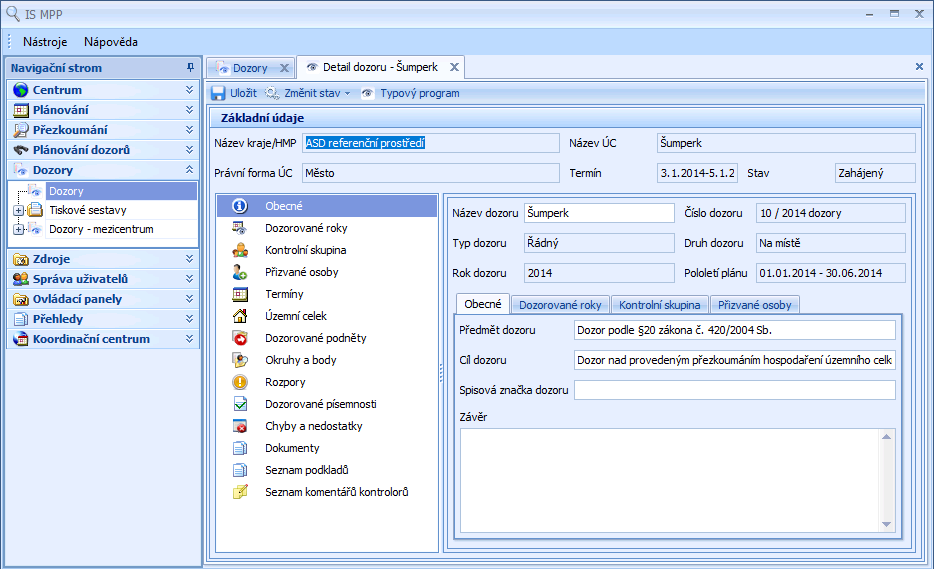Click the Předmět dozoru text field

click(734, 330)
